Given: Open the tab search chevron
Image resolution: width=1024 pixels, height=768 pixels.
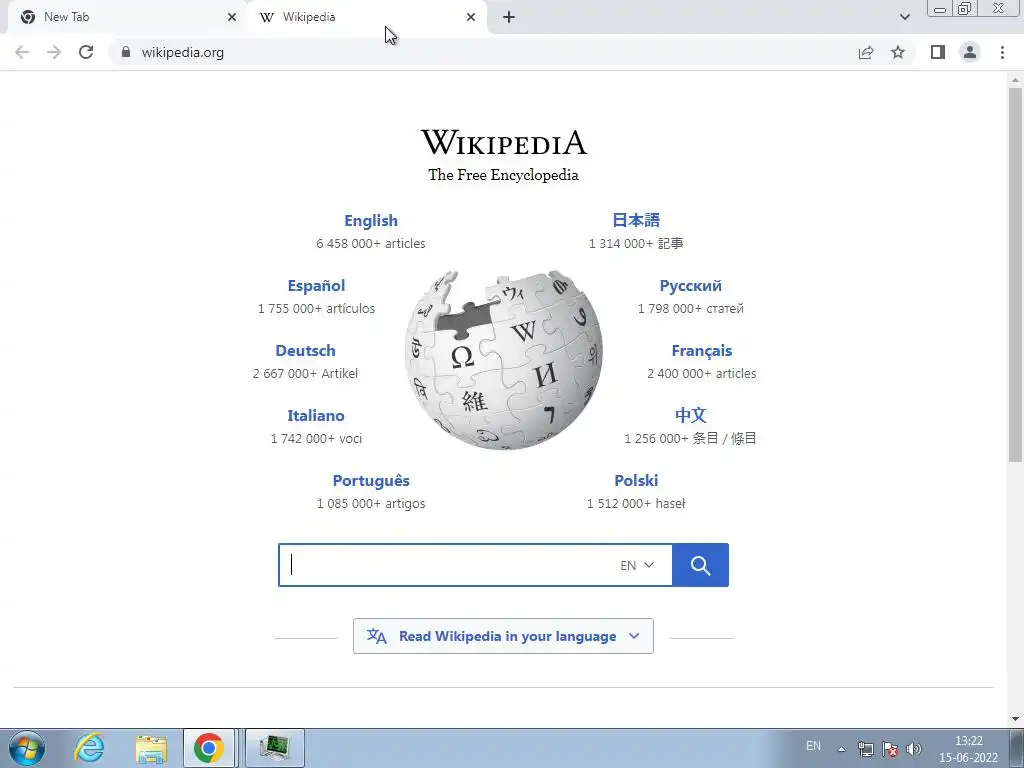Looking at the screenshot, I should point(904,17).
